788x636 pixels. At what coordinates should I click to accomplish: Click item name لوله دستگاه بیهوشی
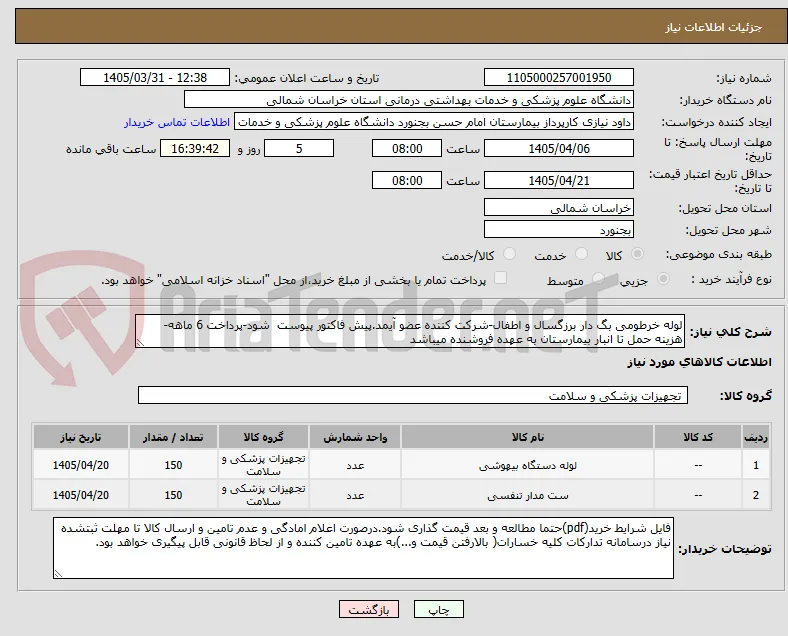pos(527,465)
